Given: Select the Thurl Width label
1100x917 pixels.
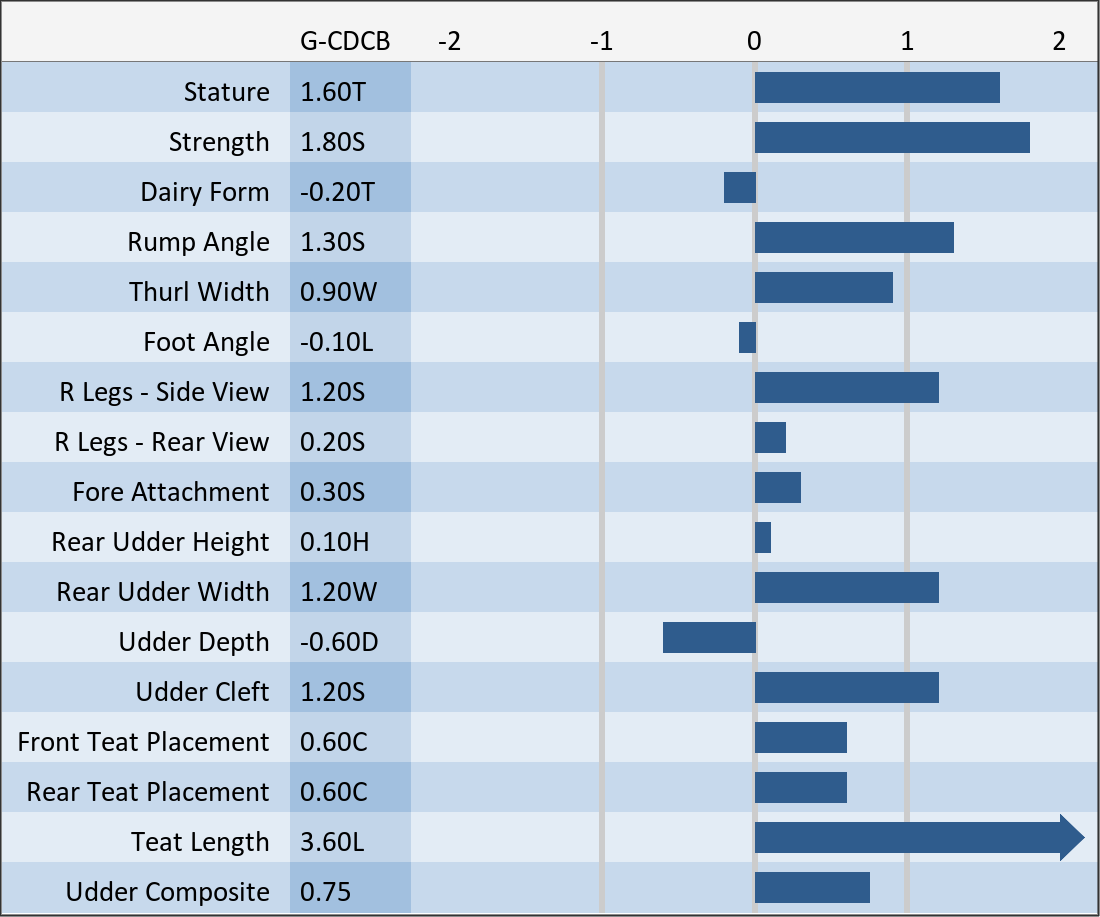Looking at the screenshot, I should pos(199,292).
